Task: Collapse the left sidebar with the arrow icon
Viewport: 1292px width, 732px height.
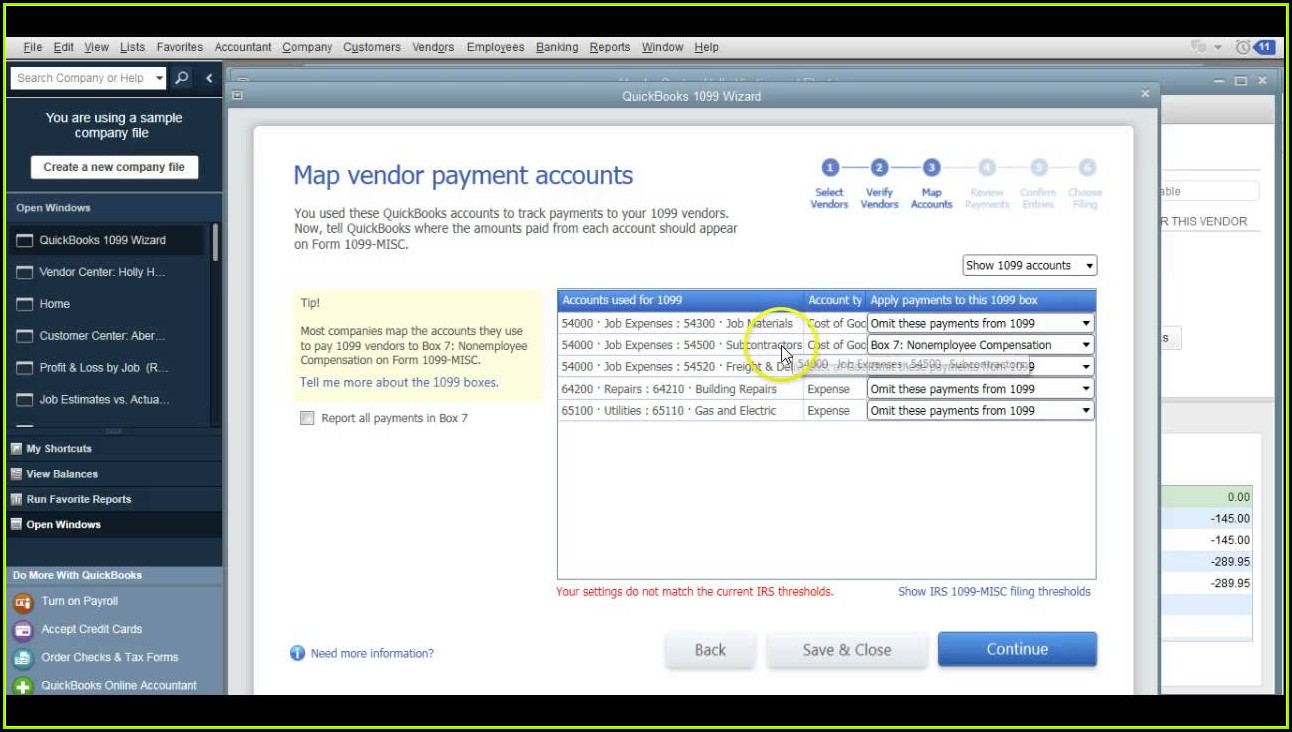Action: [x=209, y=78]
